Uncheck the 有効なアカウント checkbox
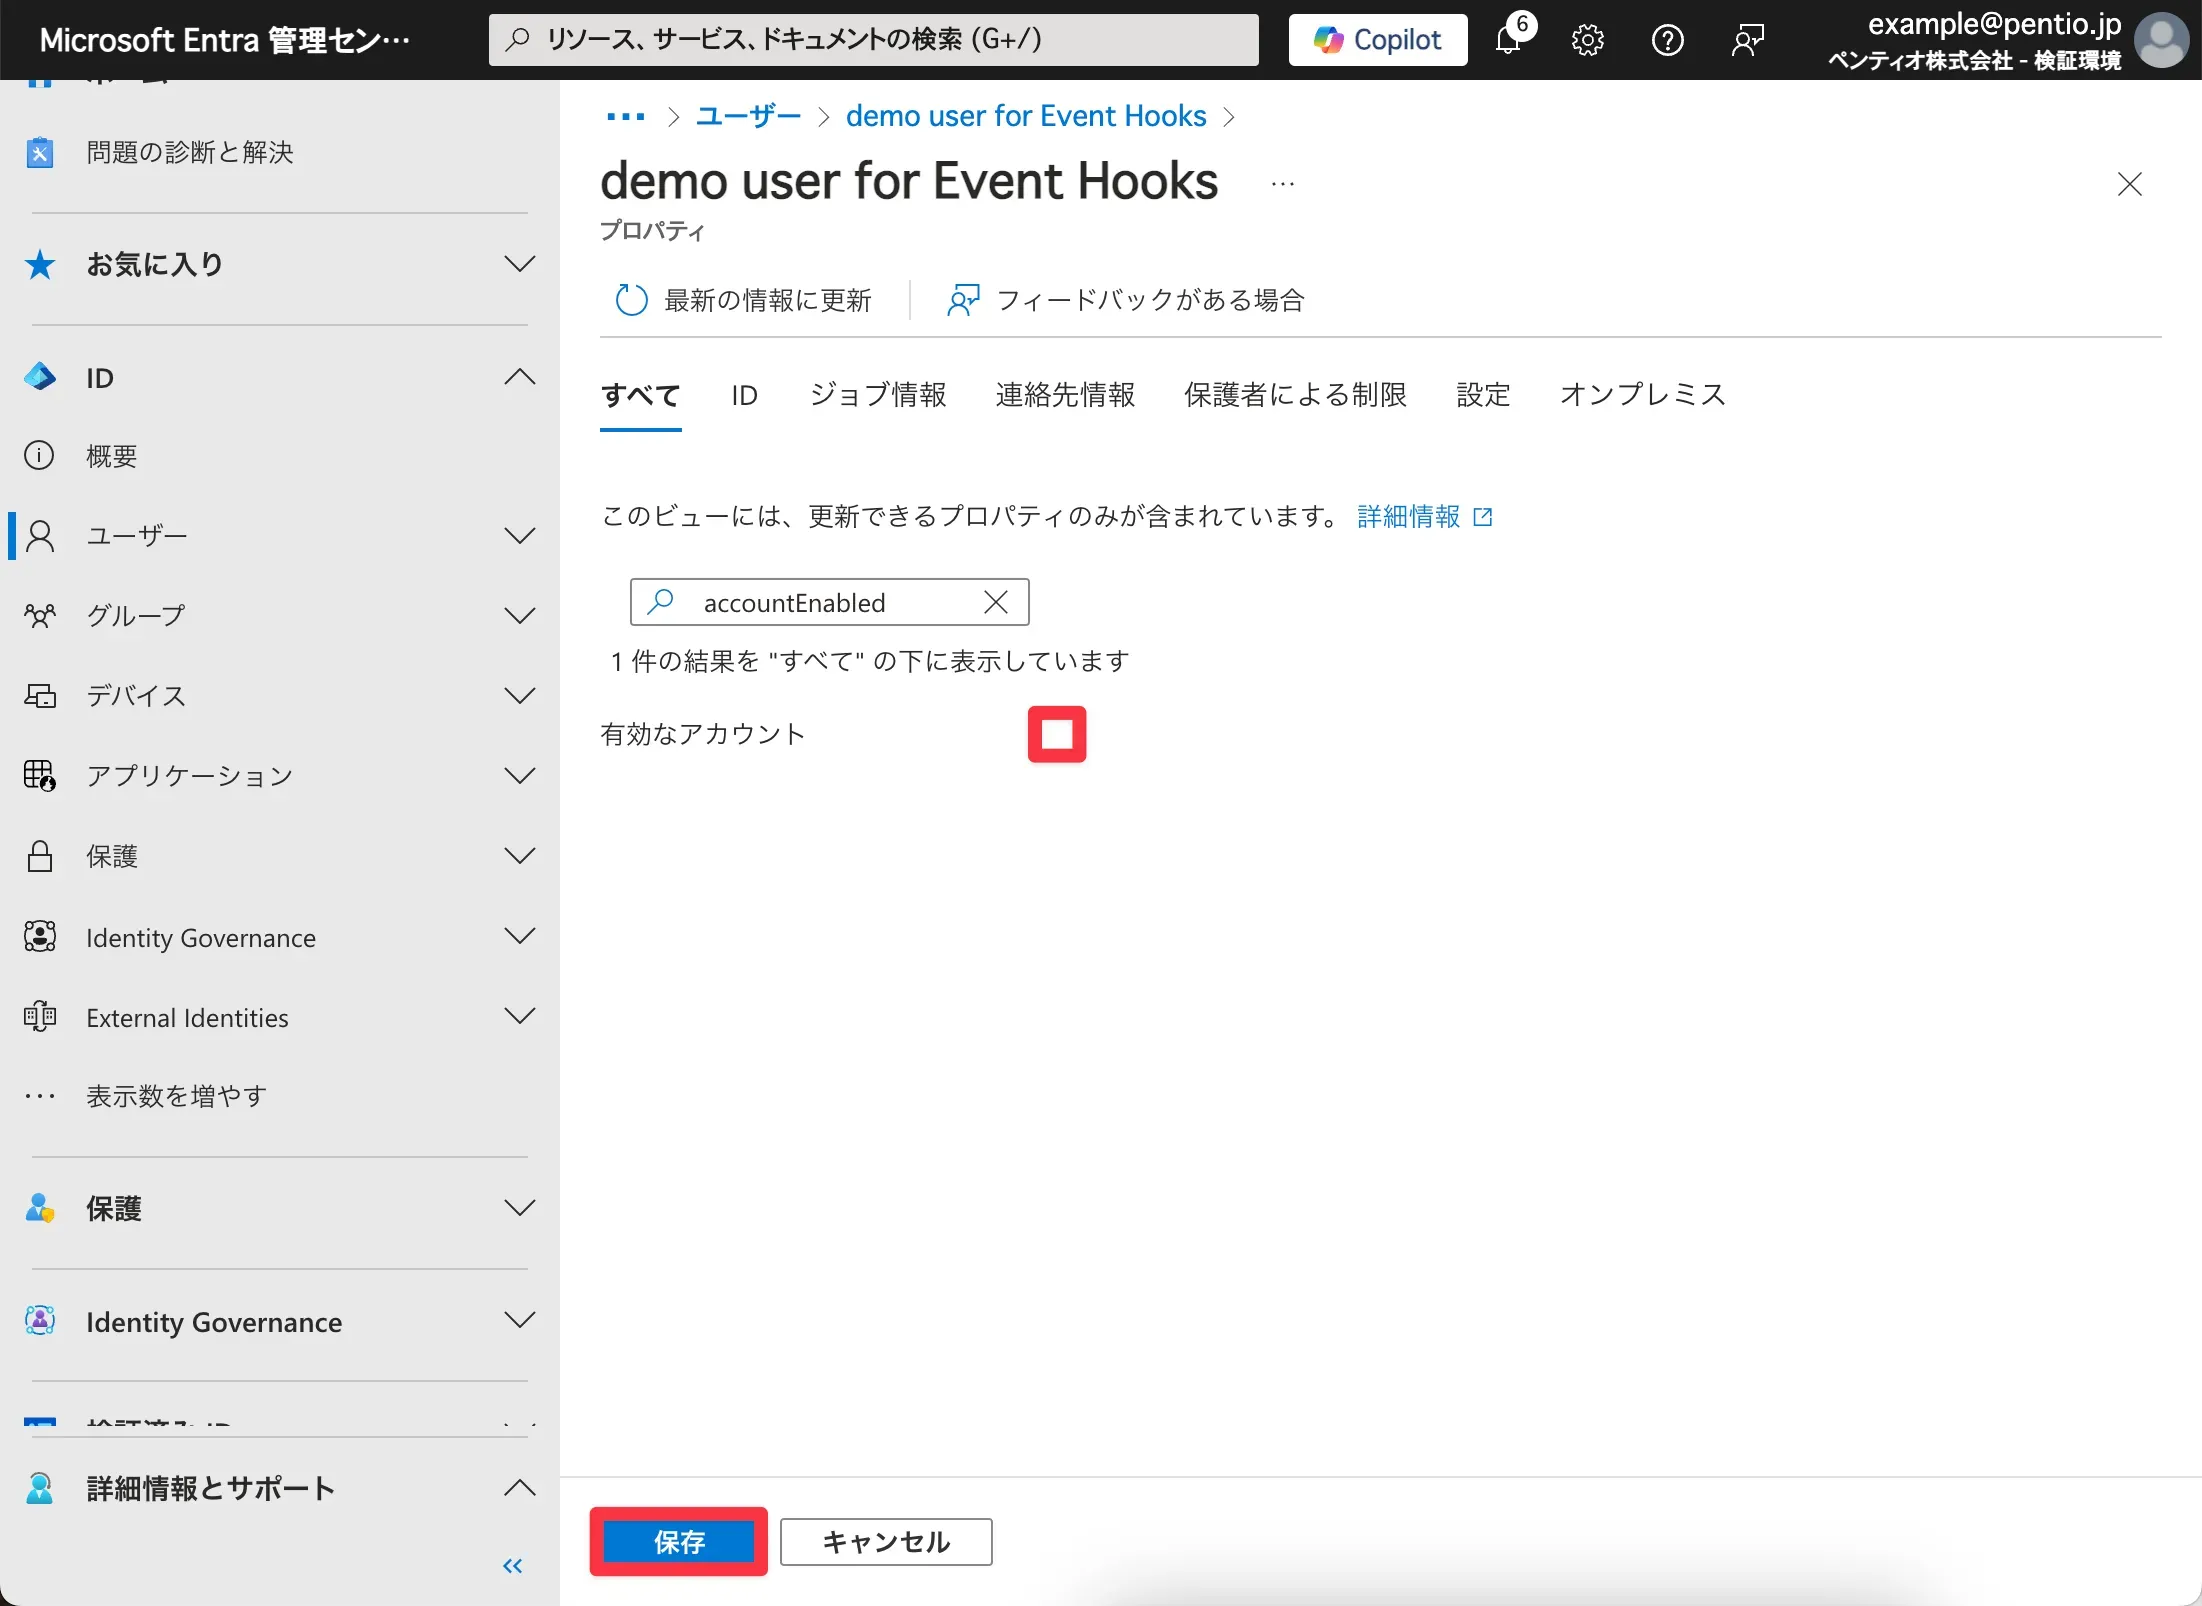The width and height of the screenshot is (2202, 1606). point(1057,734)
